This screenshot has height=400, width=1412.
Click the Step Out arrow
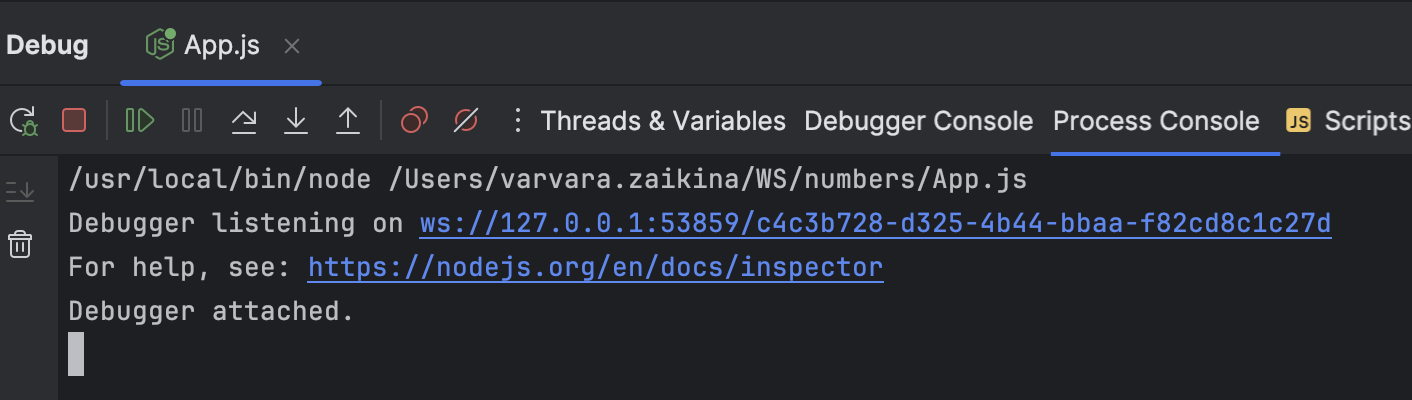click(x=347, y=122)
